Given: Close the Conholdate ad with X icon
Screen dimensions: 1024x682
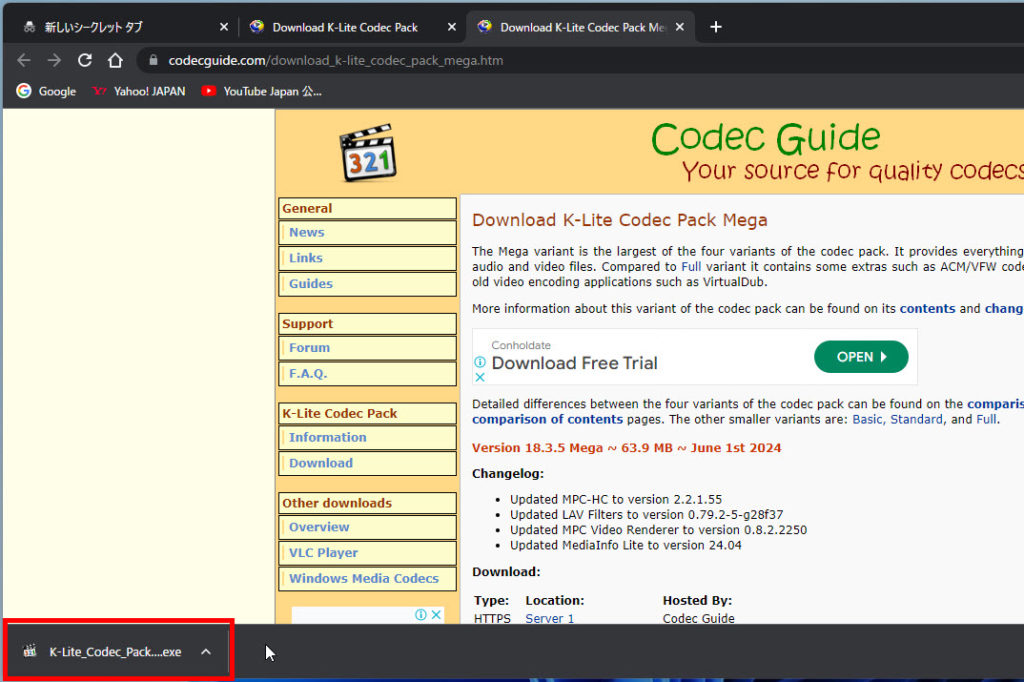Looking at the screenshot, I should pos(480,377).
